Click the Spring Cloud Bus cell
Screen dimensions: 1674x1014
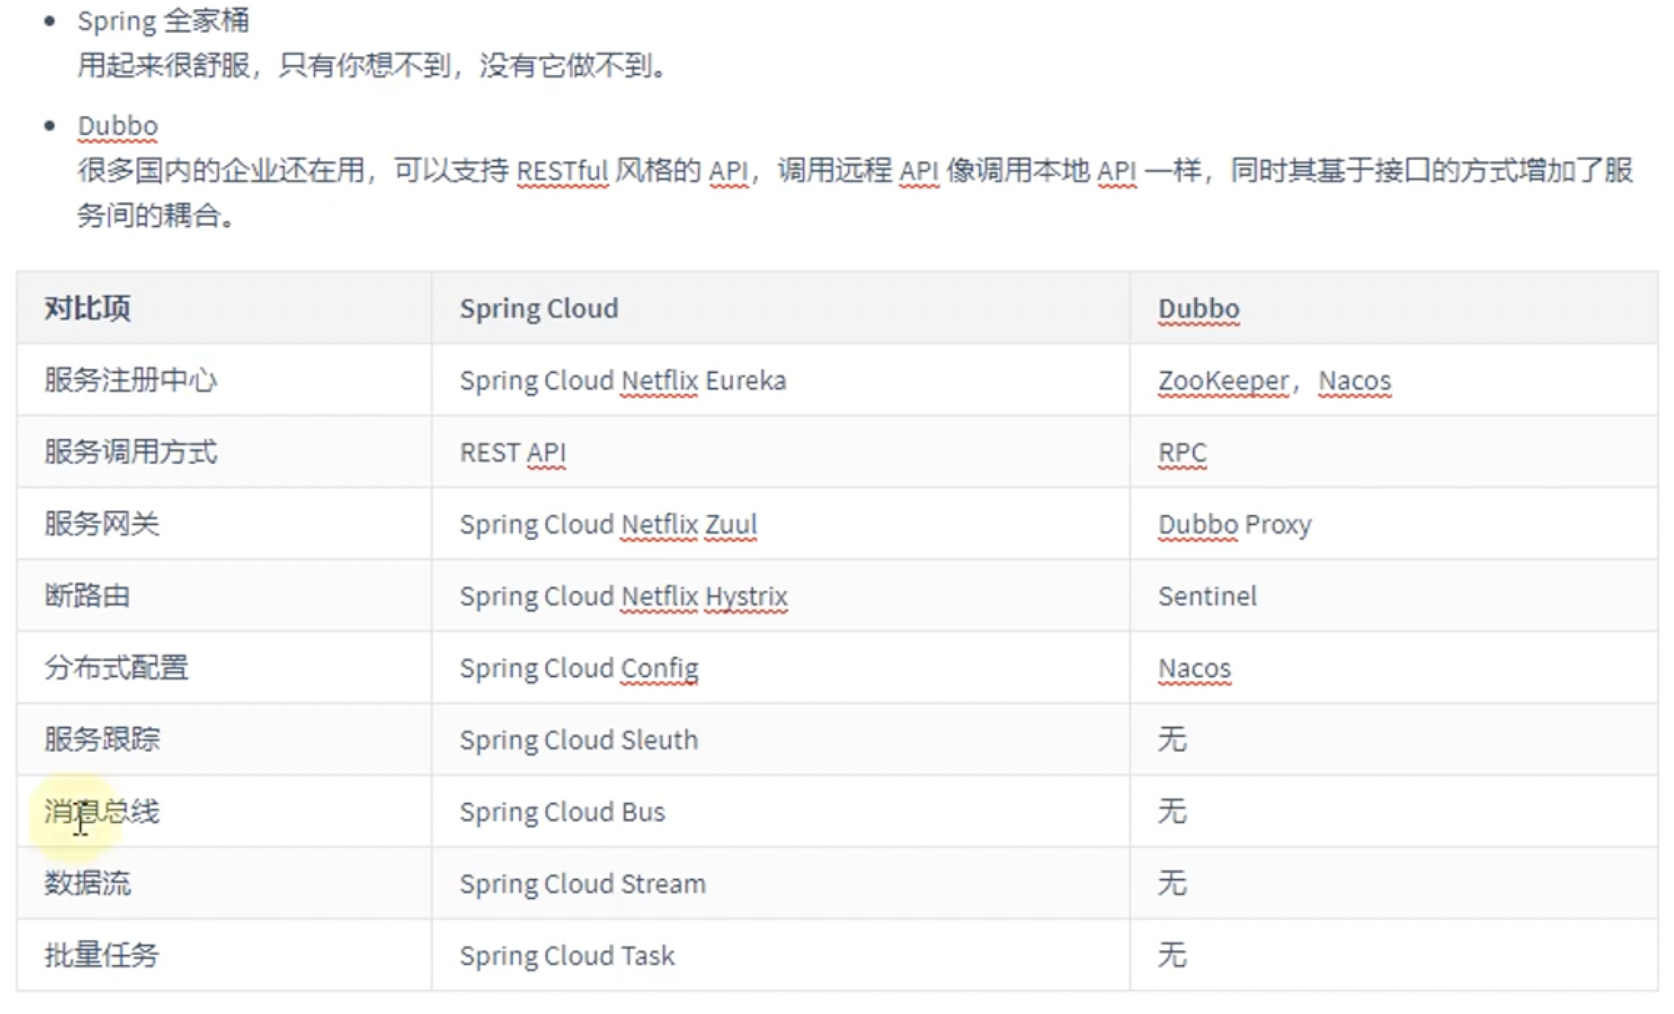tap(562, 811)
